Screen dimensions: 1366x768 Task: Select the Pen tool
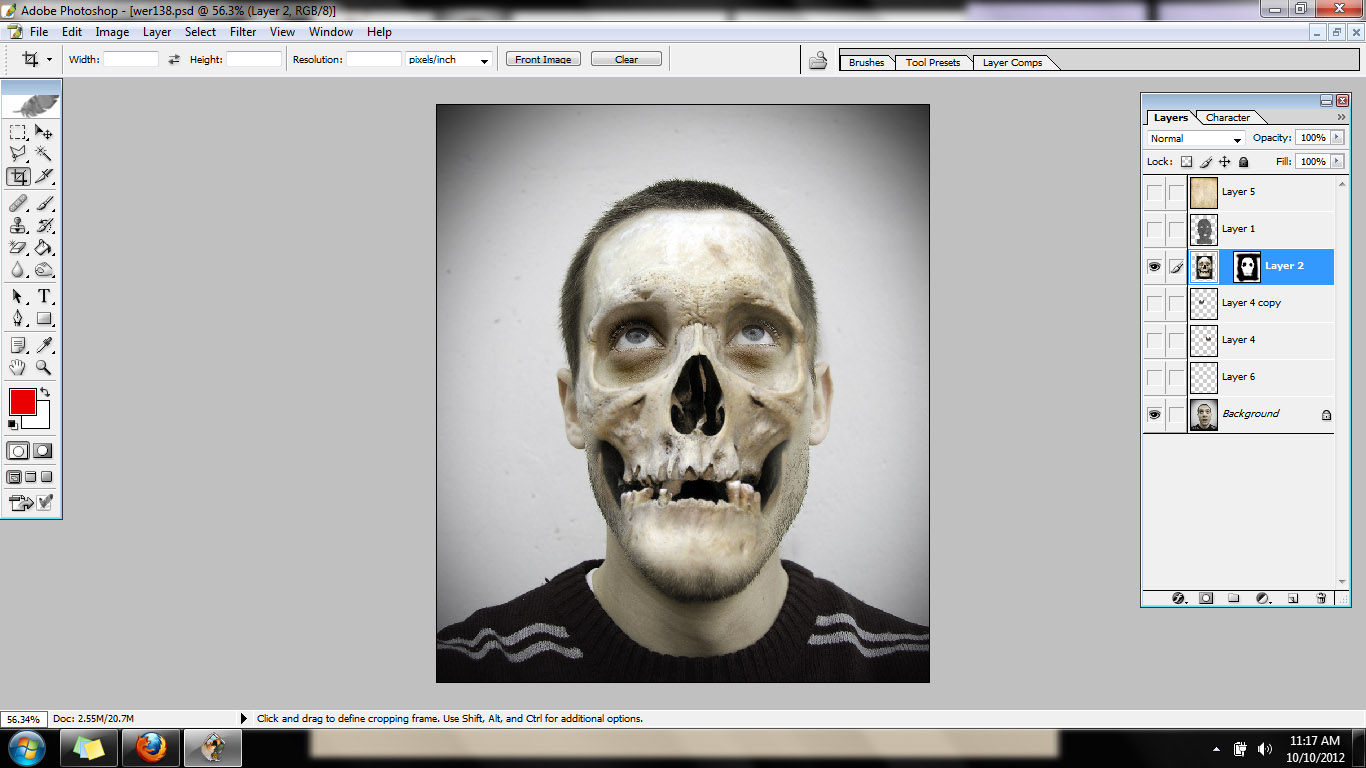pyautogui.click(x=18, y=319)
